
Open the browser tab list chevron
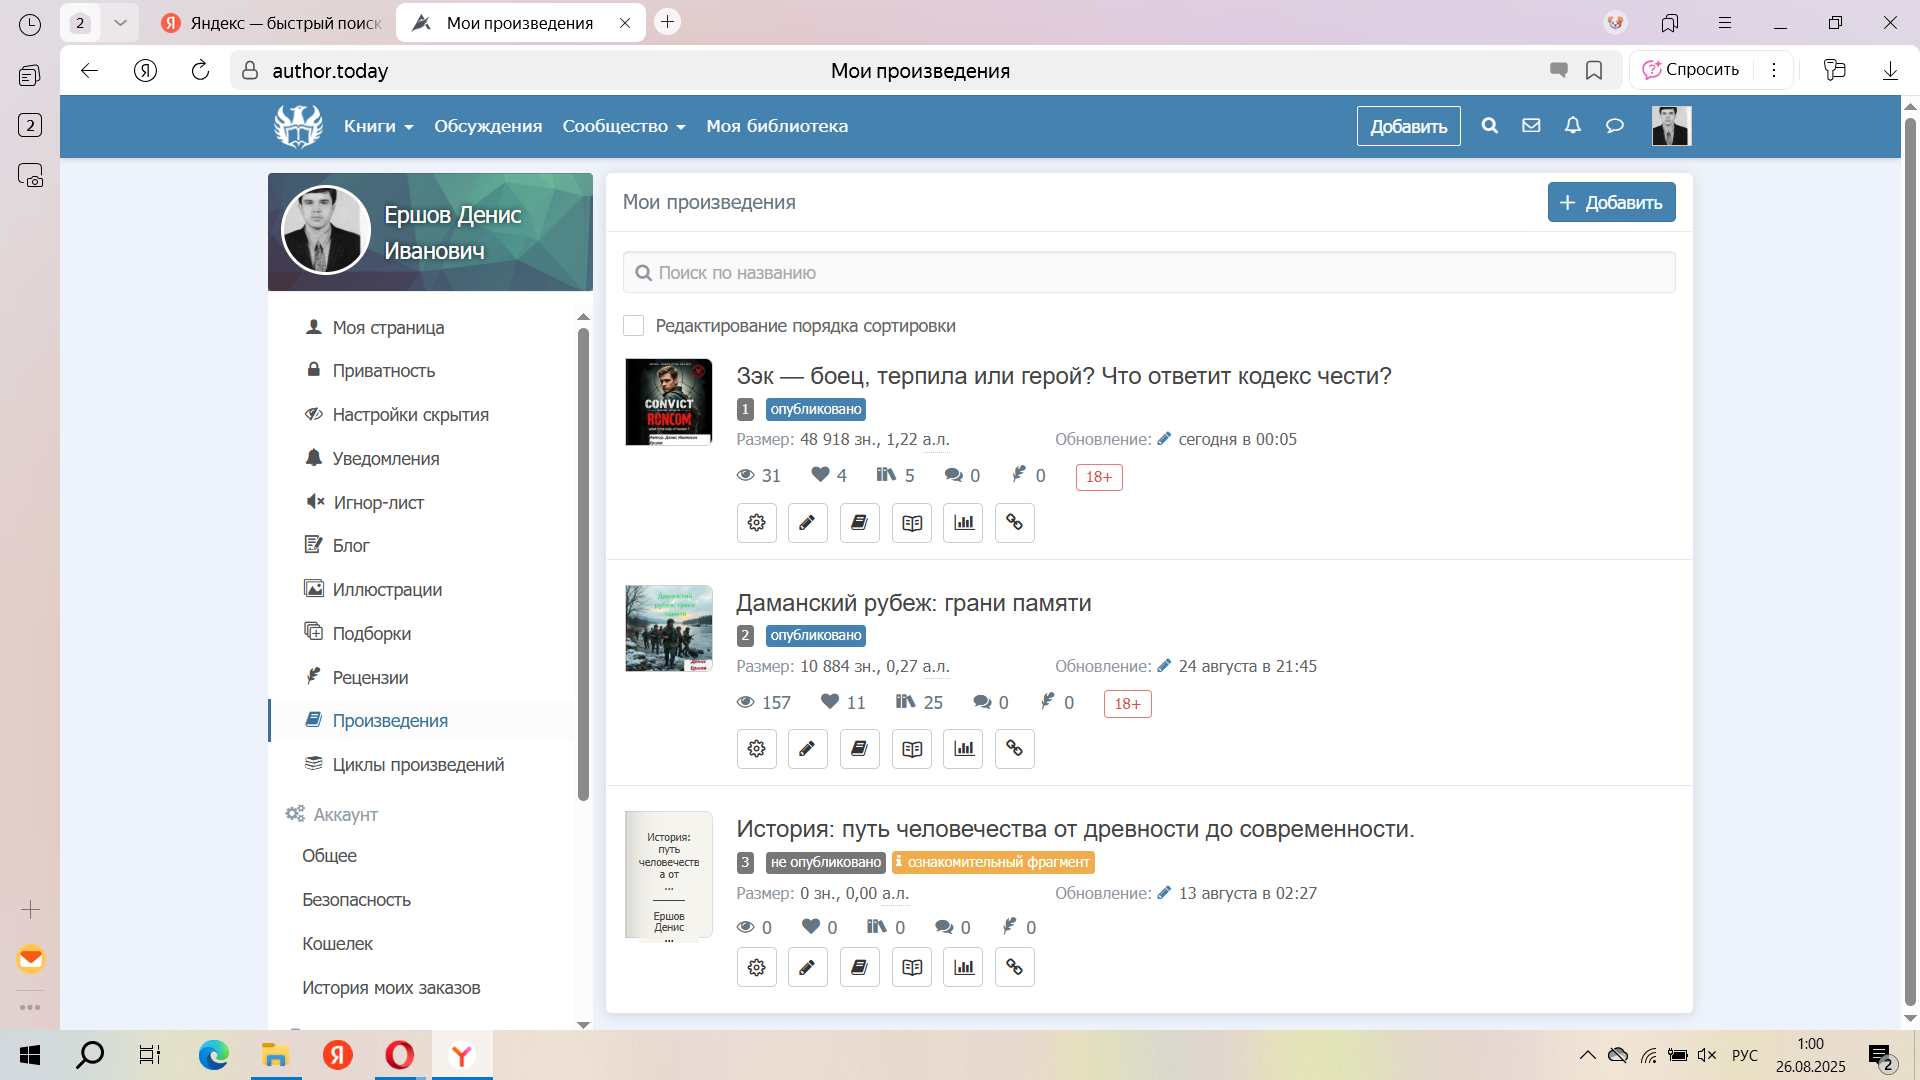(x=120, y=22)
